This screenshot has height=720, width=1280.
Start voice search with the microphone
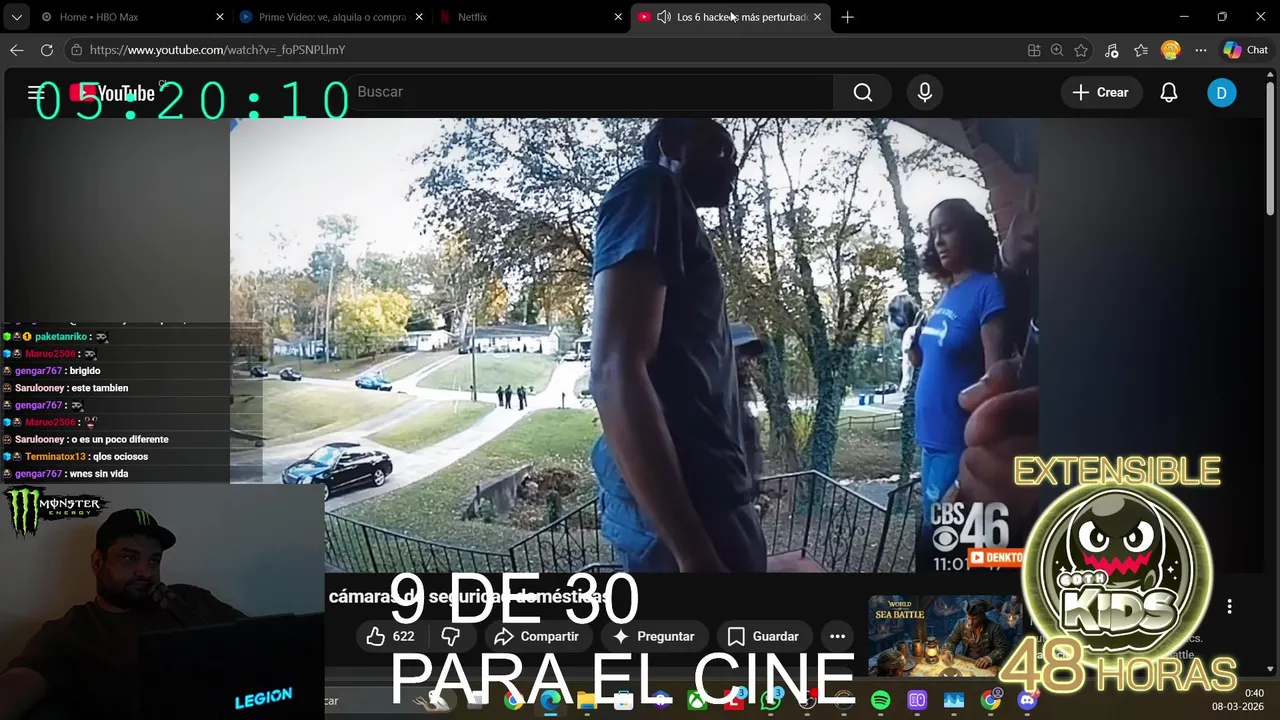click(925, 92)
